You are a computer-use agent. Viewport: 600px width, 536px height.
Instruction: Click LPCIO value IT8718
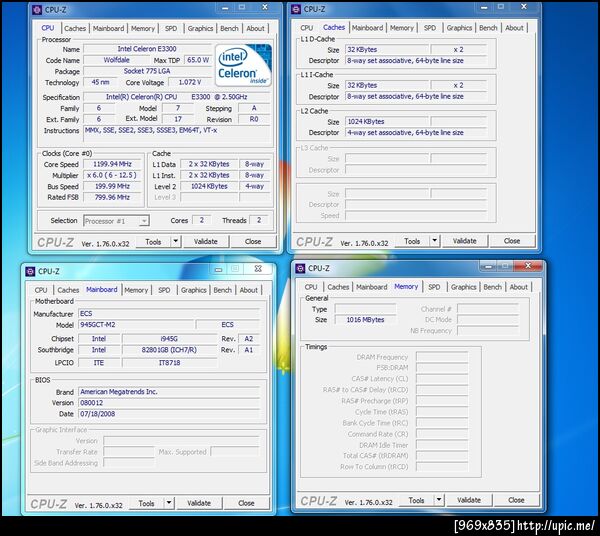170,362
